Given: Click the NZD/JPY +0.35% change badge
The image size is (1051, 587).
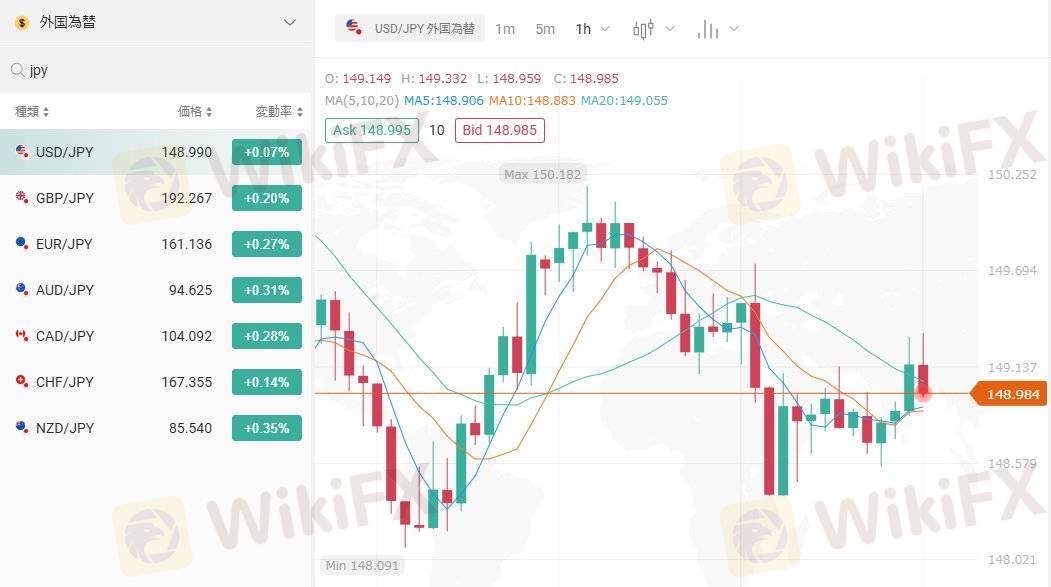Looking at the screenshot, I should click(266, 428).
